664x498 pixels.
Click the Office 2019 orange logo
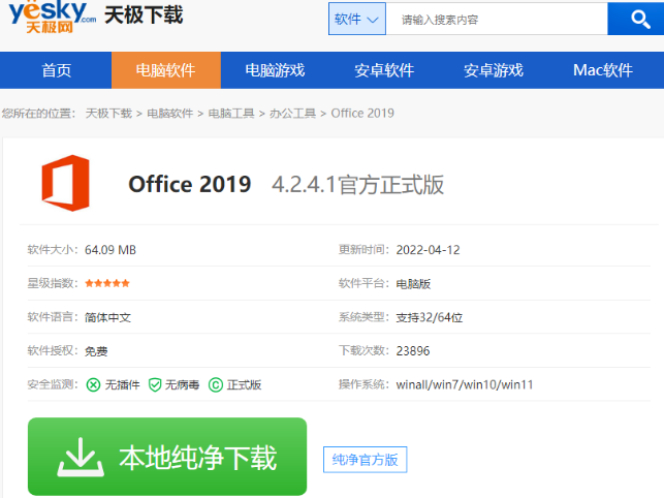[x=66, y=183]
